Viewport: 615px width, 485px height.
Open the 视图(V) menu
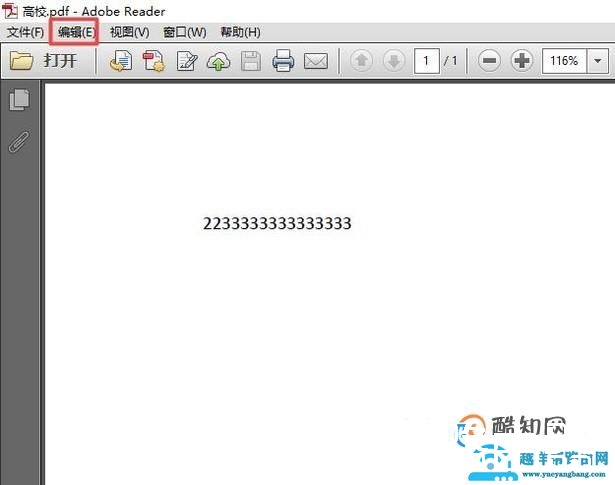click(129, 32)
